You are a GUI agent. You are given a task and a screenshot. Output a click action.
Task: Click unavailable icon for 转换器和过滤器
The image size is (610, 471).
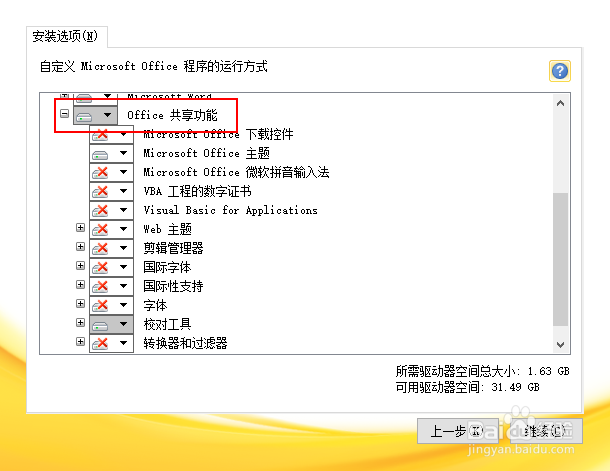click(x=100, y=343)
